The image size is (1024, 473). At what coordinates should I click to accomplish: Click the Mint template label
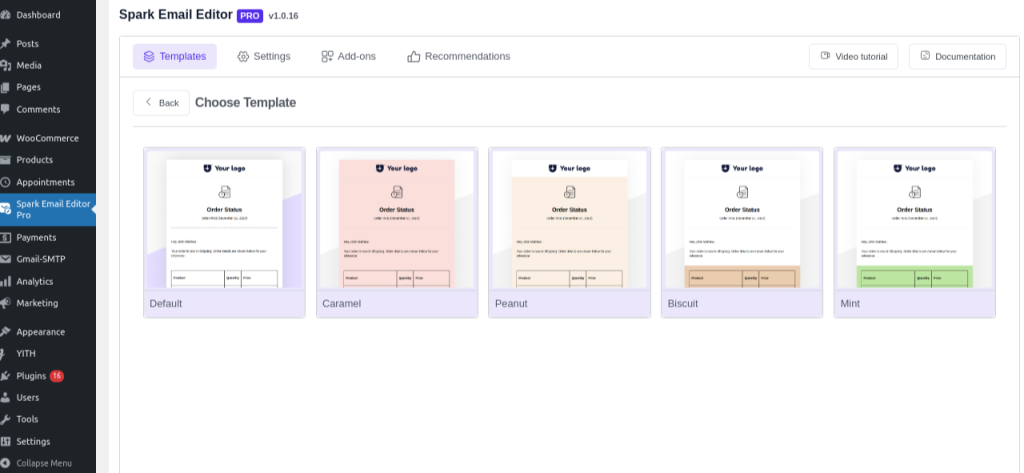[x=850, y=304]
